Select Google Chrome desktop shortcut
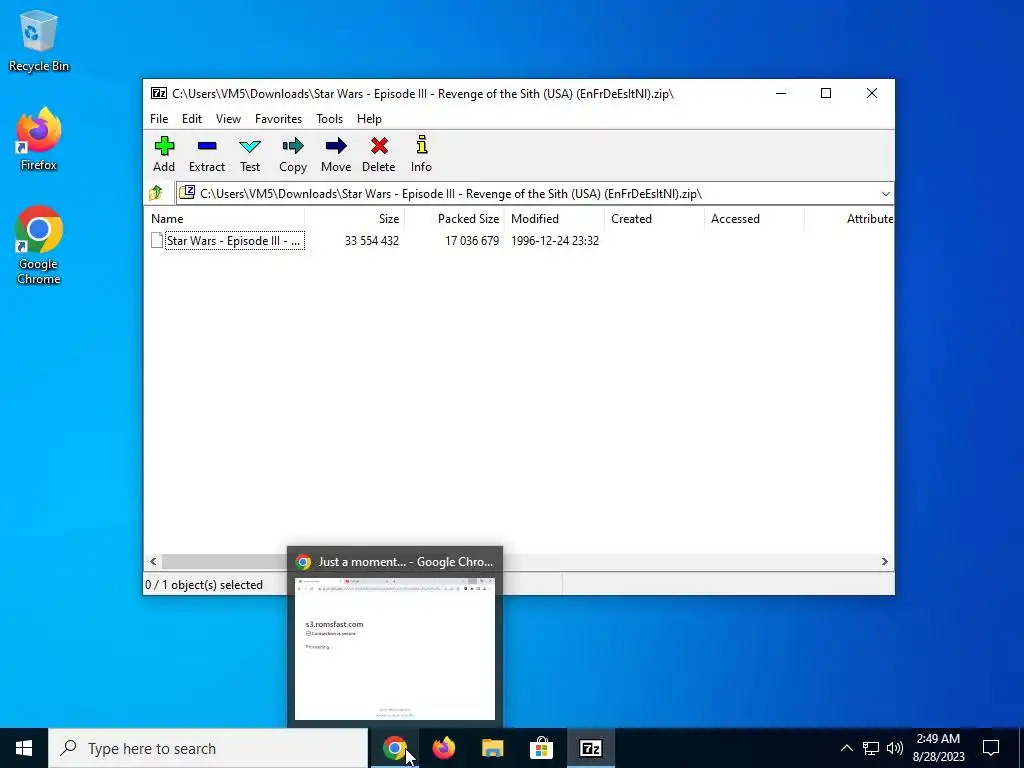Image resolution: width=1024 pixels, height=768 pixels. (39, 246)
